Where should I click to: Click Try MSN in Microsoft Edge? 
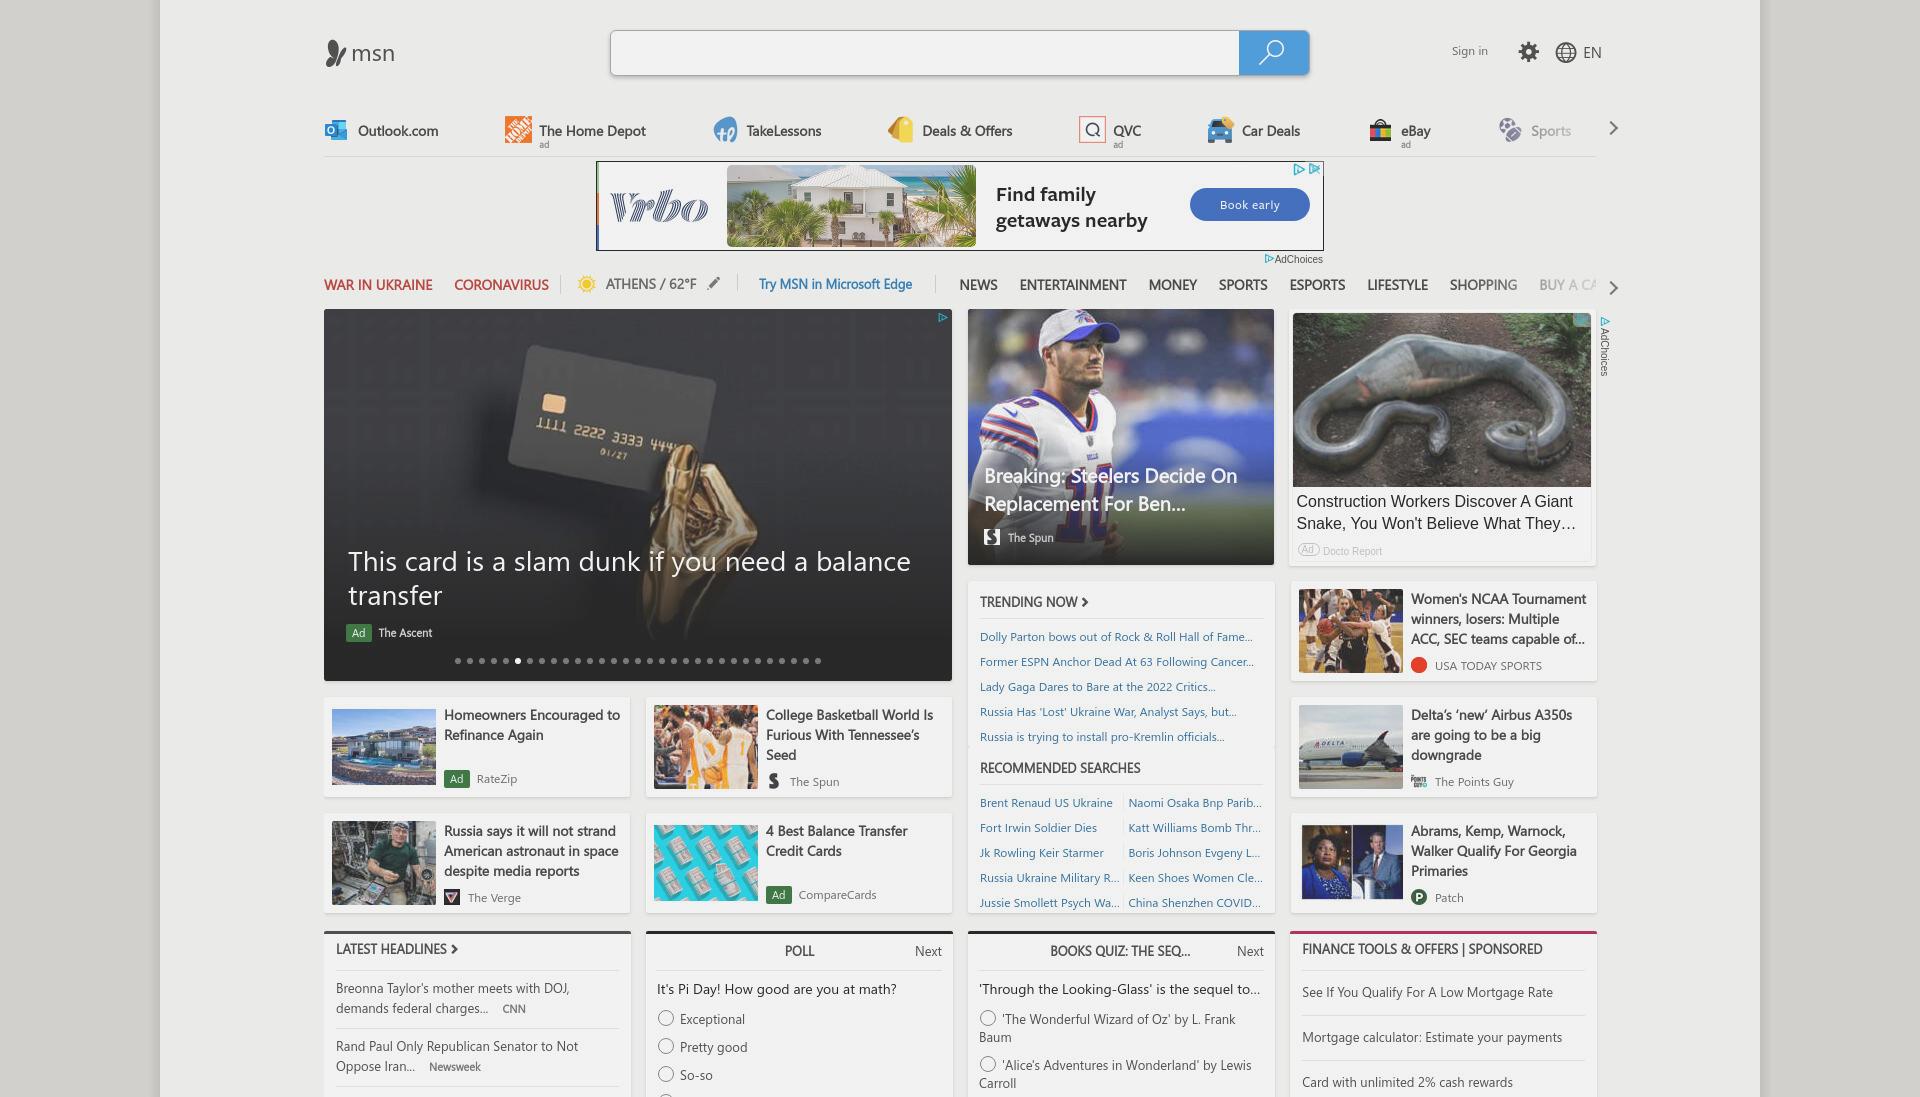[x=835, y=284]
